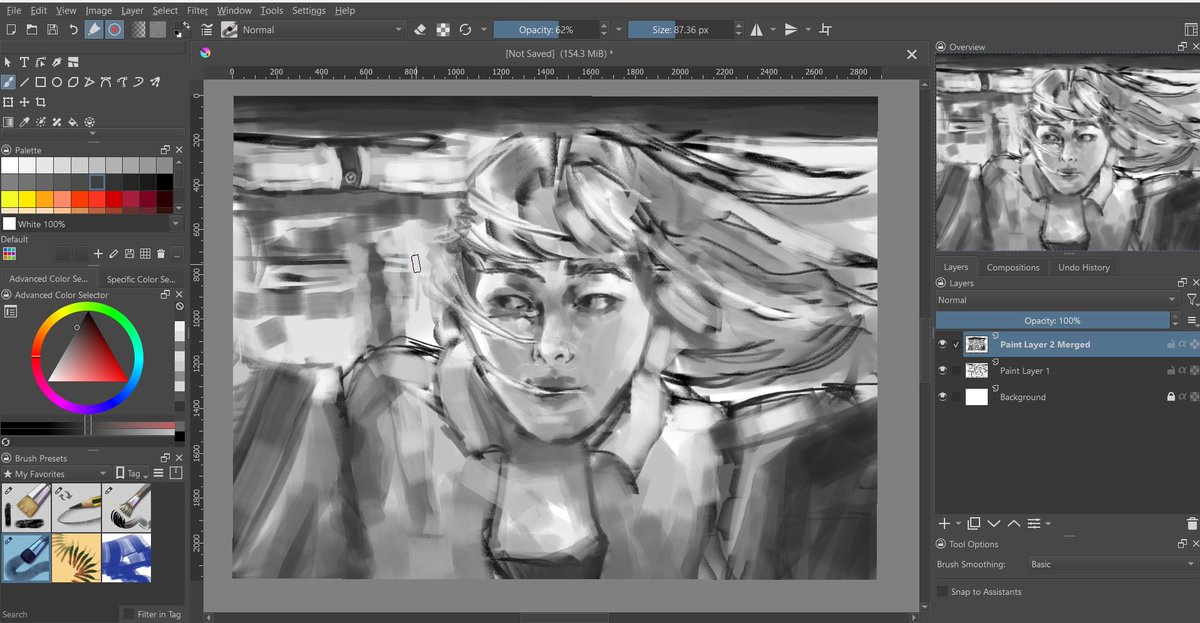Hide the Background layer eye
The width and height of the screenshot is (1200, 623).
943,397
